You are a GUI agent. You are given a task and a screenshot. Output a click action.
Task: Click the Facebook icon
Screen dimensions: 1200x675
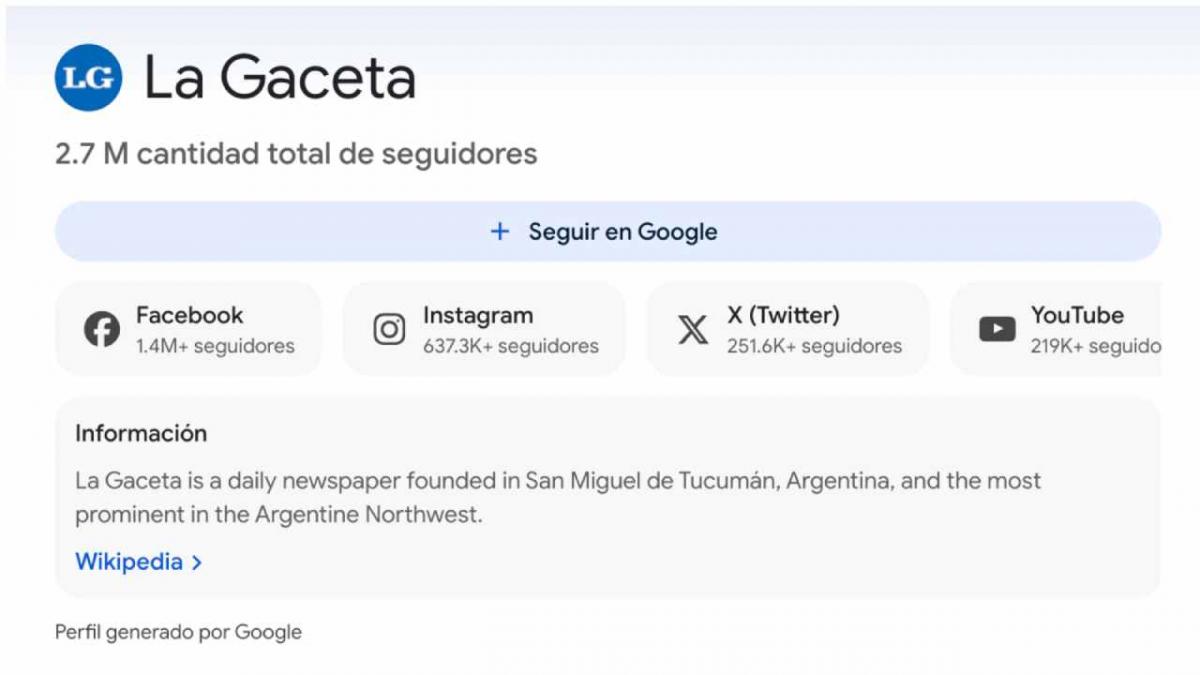click(x=101, y=329)
